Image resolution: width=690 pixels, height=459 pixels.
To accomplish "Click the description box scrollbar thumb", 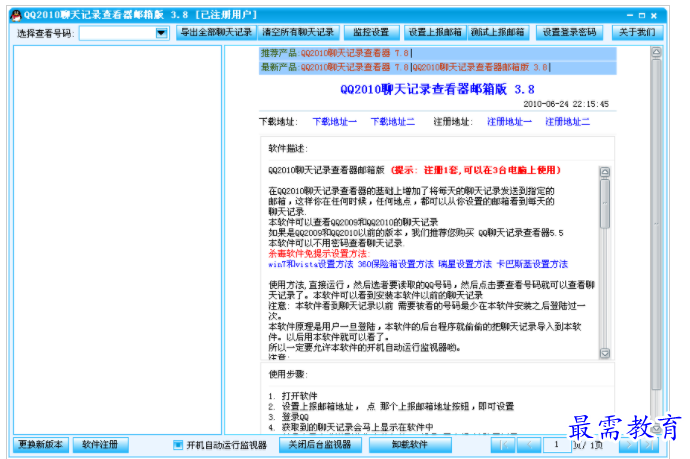I will pyautogui.click(x=605, y=203).
